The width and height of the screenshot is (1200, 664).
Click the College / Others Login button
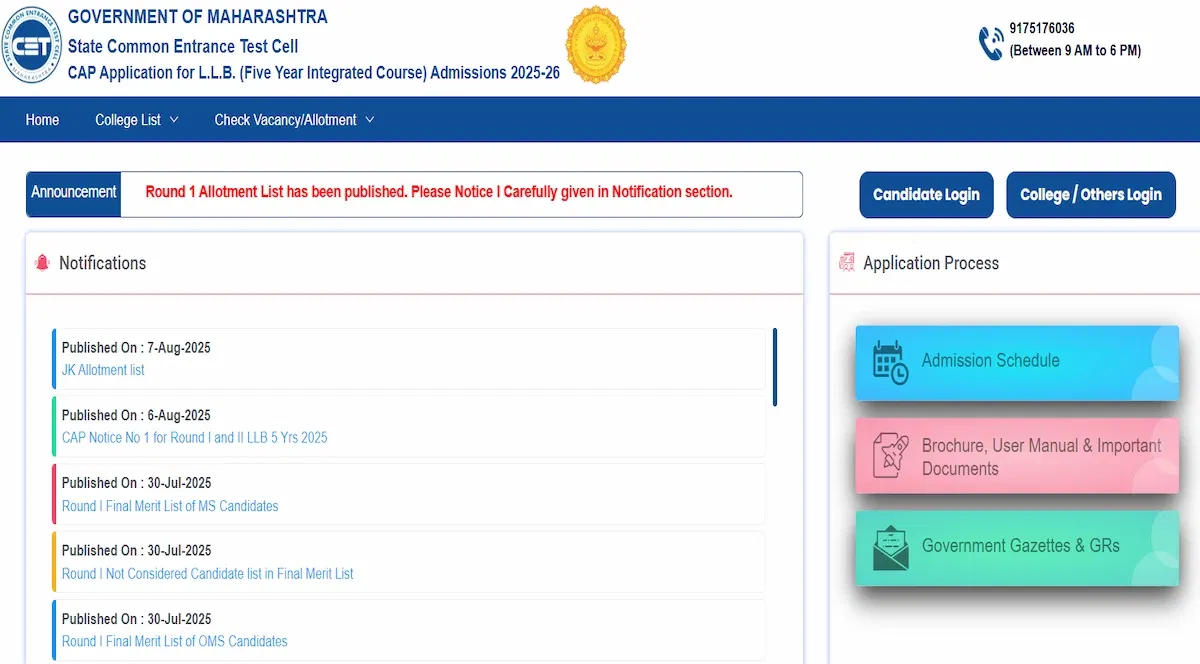(x=1091, y=194)
